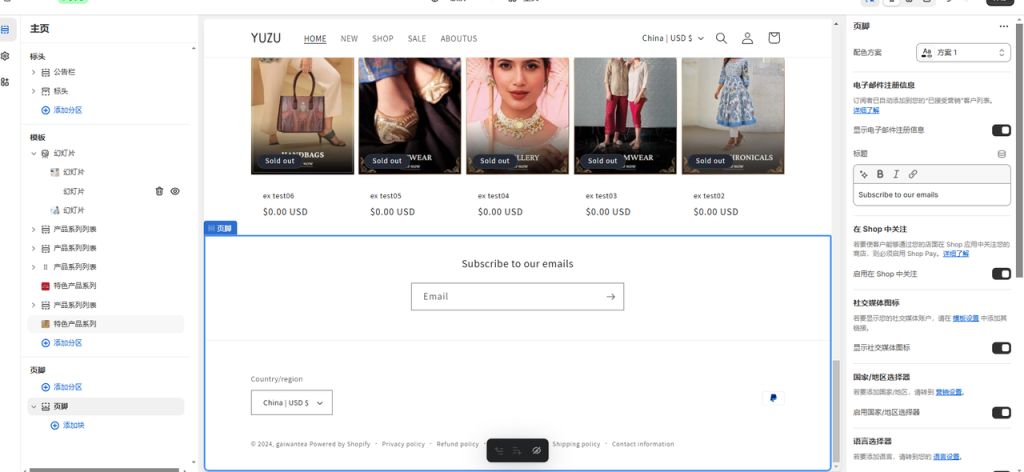Image resolution: width=1024 pixels, height=472 pixels.
Task: Insert link in heading editor
Action: click(913, 174)
